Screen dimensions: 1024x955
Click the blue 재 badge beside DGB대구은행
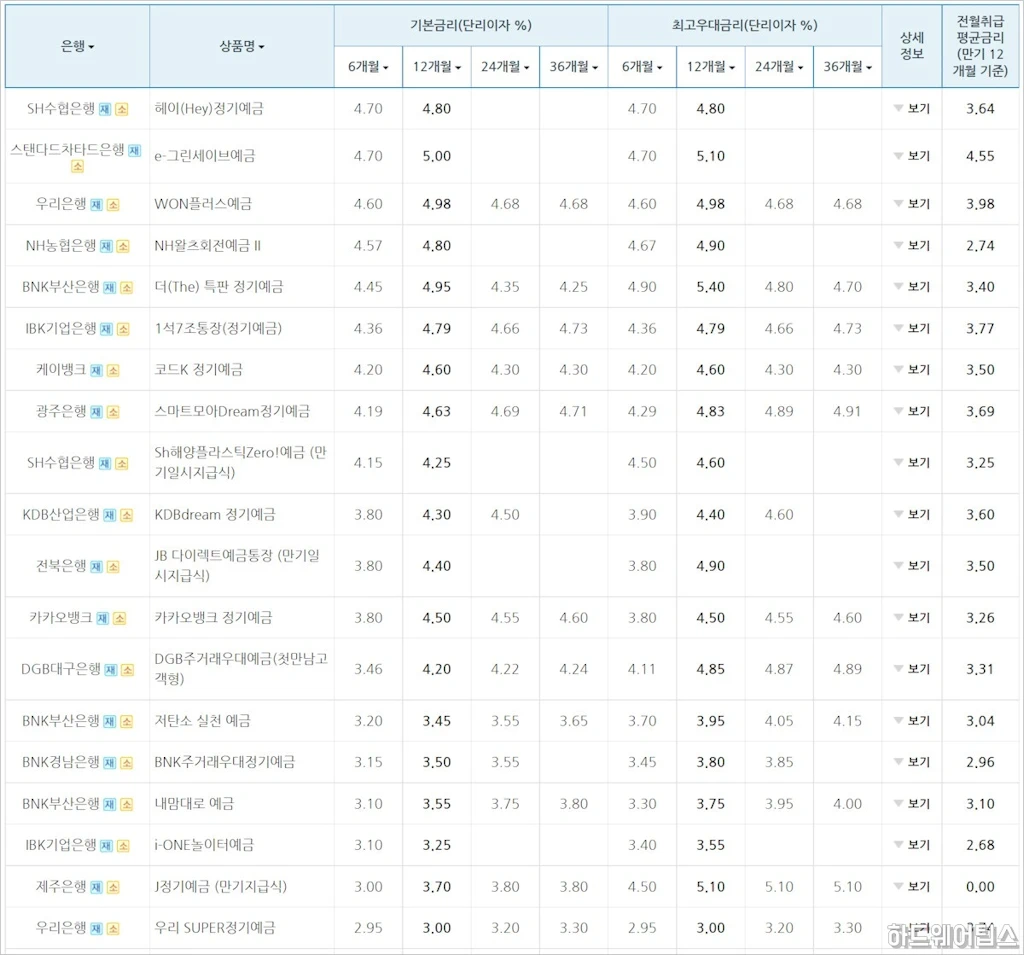point(111,670)
